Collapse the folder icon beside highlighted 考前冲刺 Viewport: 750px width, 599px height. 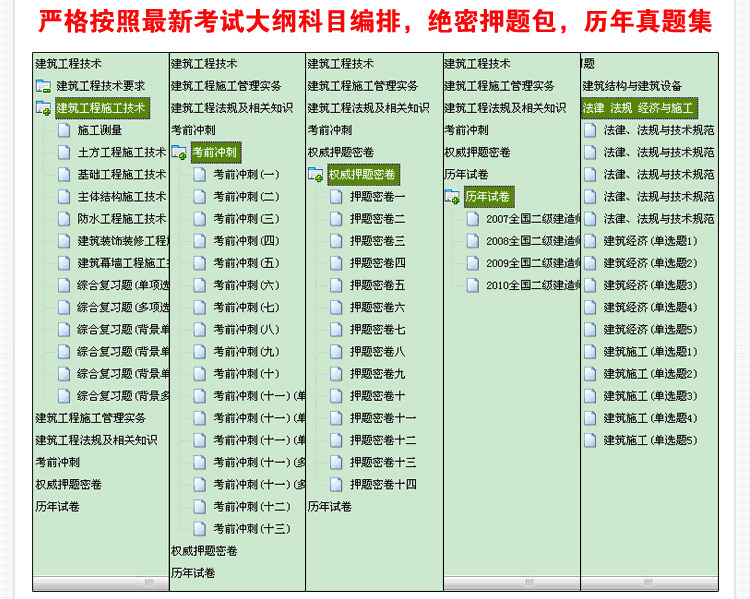pos(179,153)
